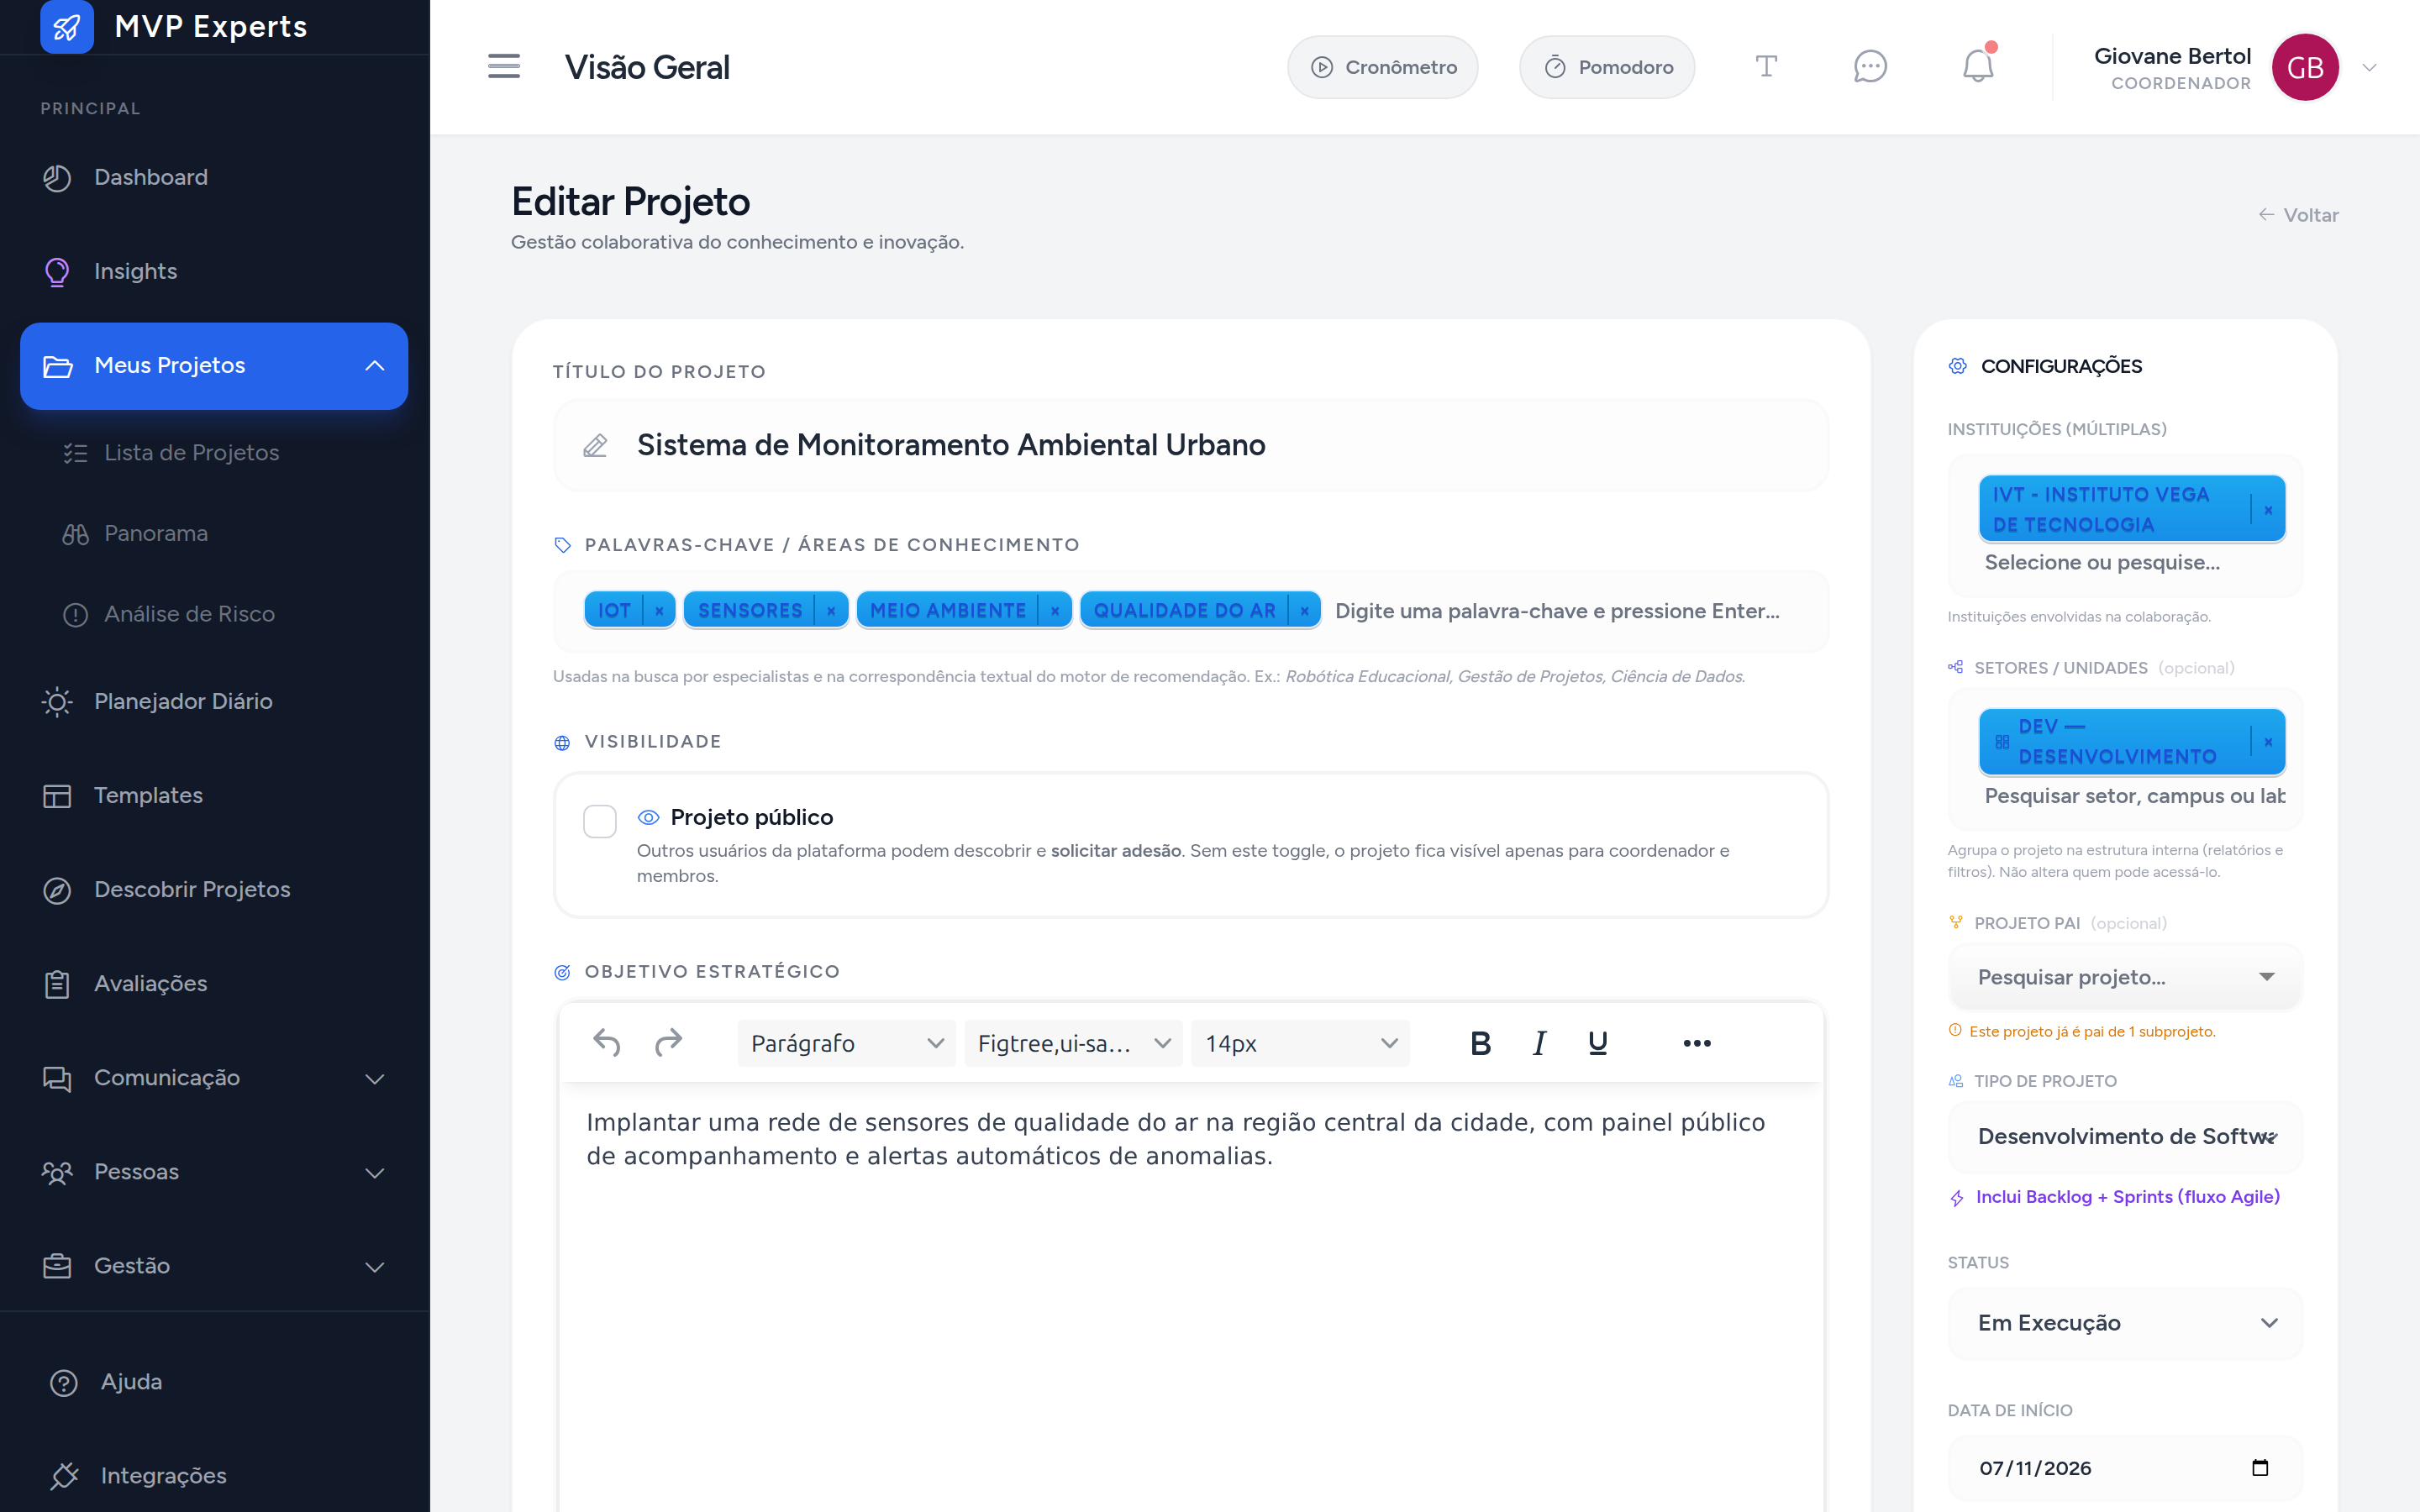Expand the Pessoas menu
The image size is (2420, 1512).
coord(375,1172)
